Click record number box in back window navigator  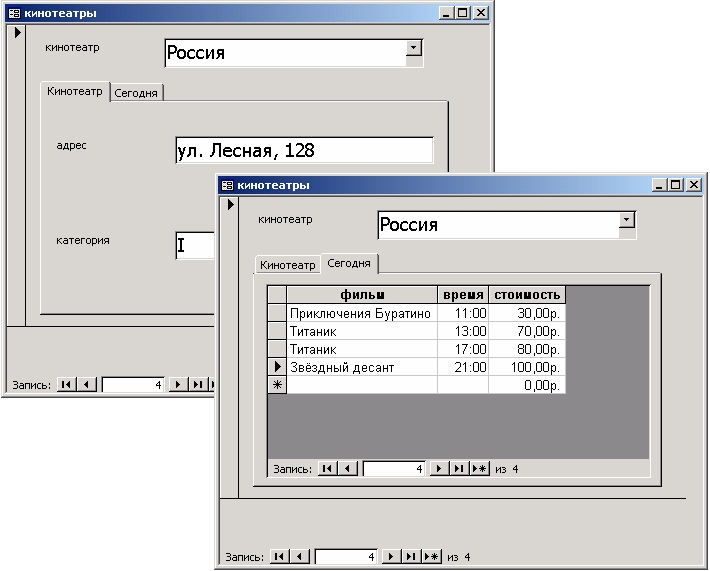133,385
